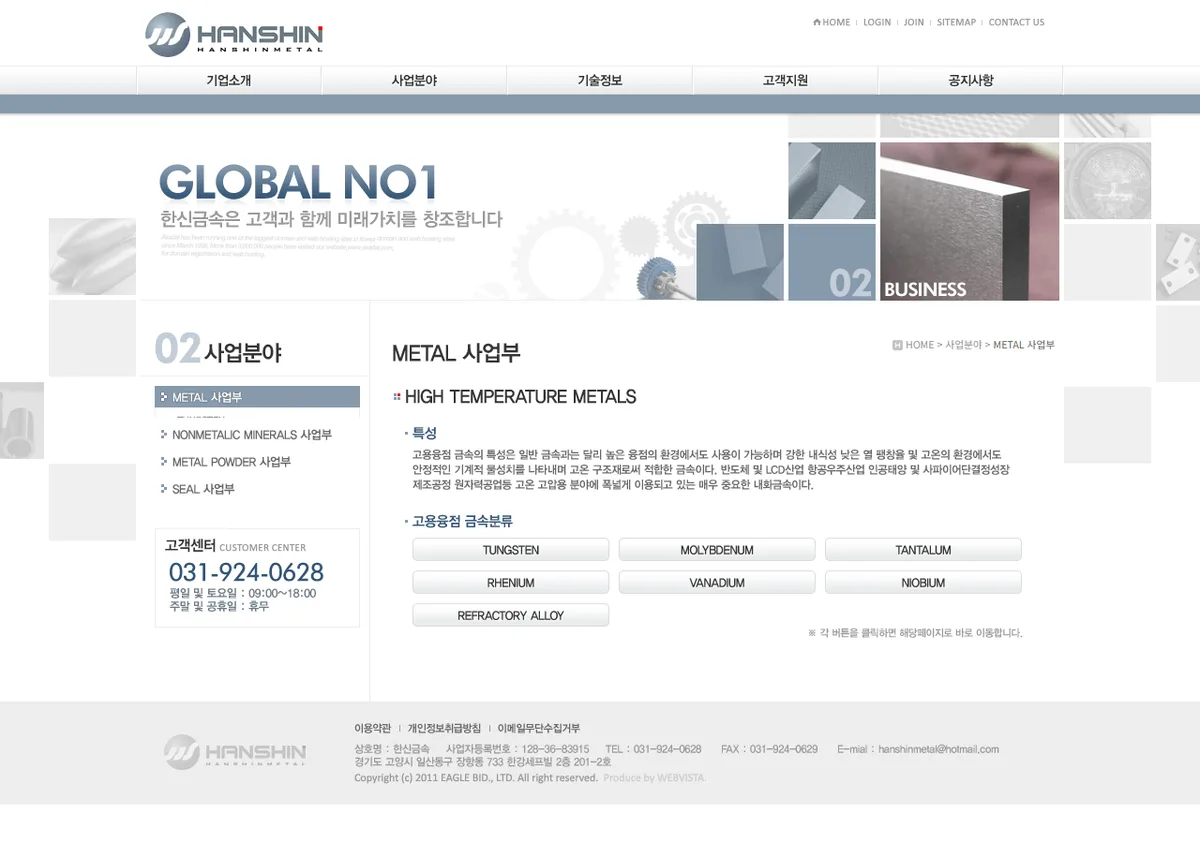Viewport: 1200px width, 843px height.
Task: Click the VANADIUM button
Action: point(717,583)
